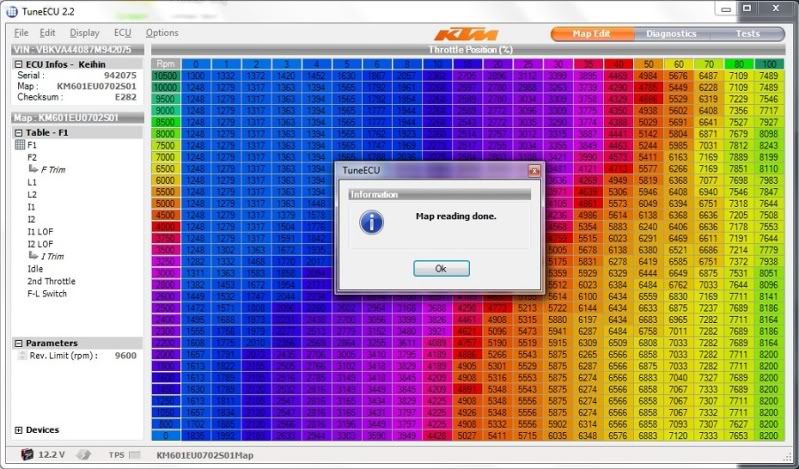Click the TPS indicator bar in status bar

coord(135,455)
